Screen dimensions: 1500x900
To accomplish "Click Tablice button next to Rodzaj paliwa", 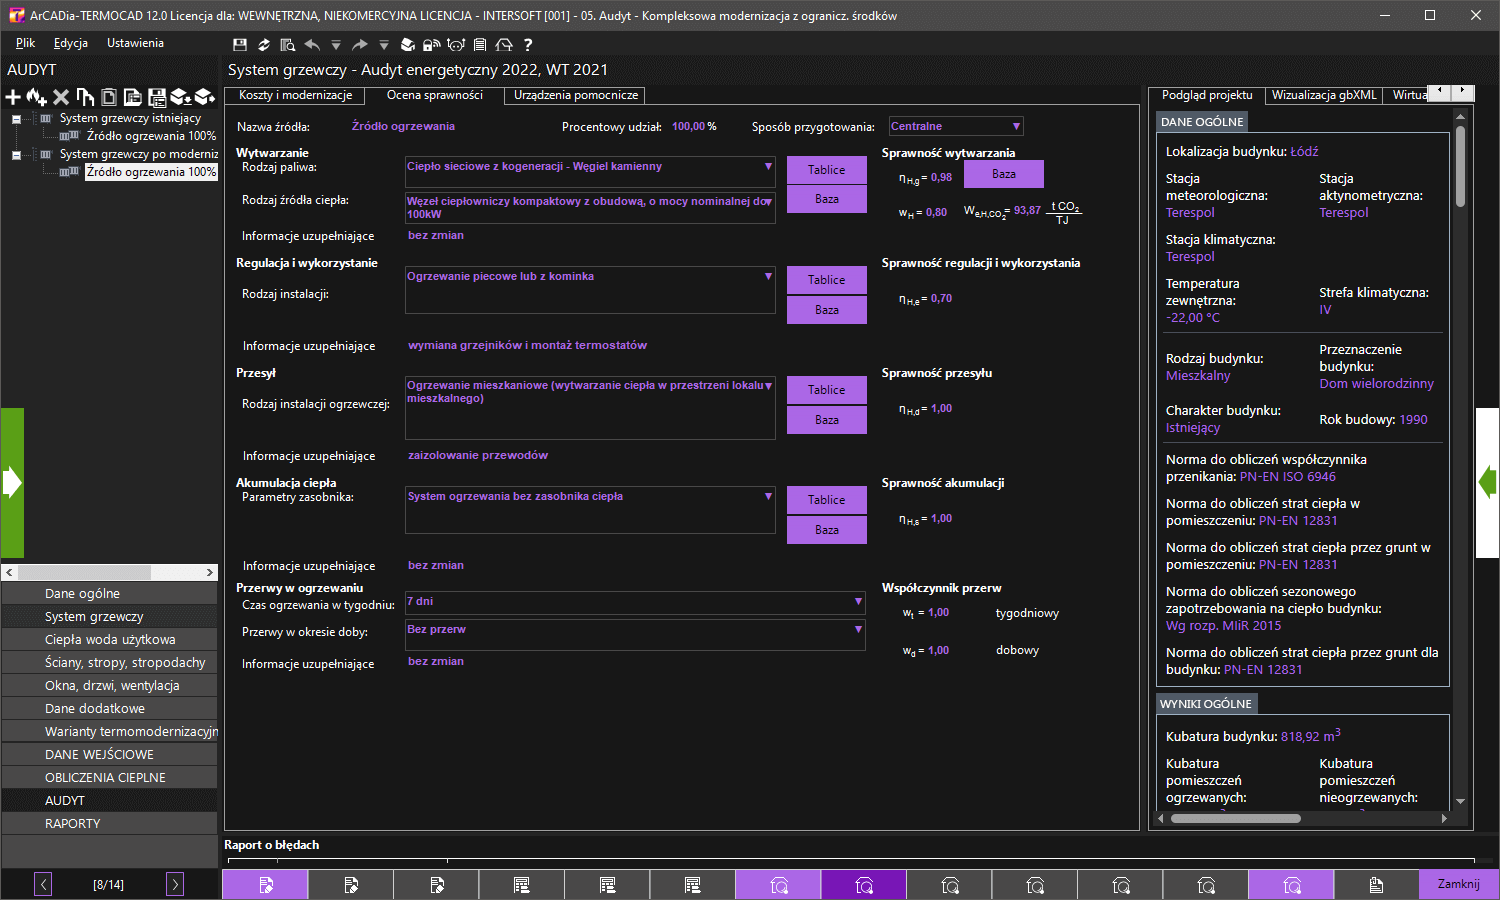I will click(x=826, y=170).
